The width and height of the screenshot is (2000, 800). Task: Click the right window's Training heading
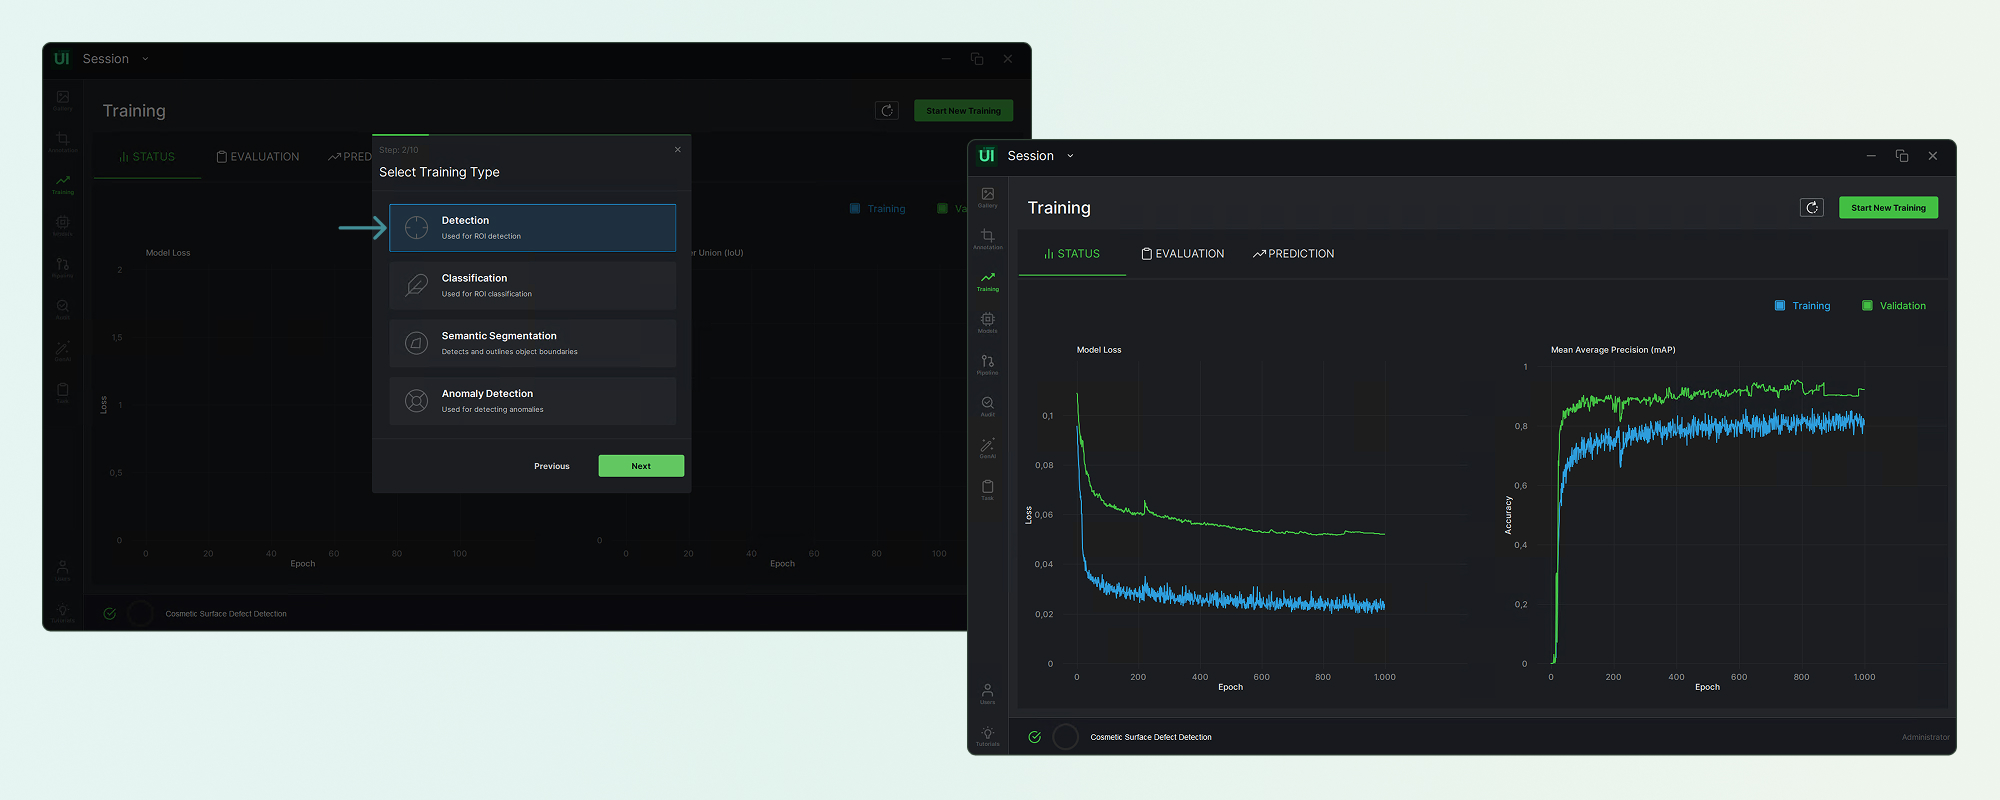1059,208
